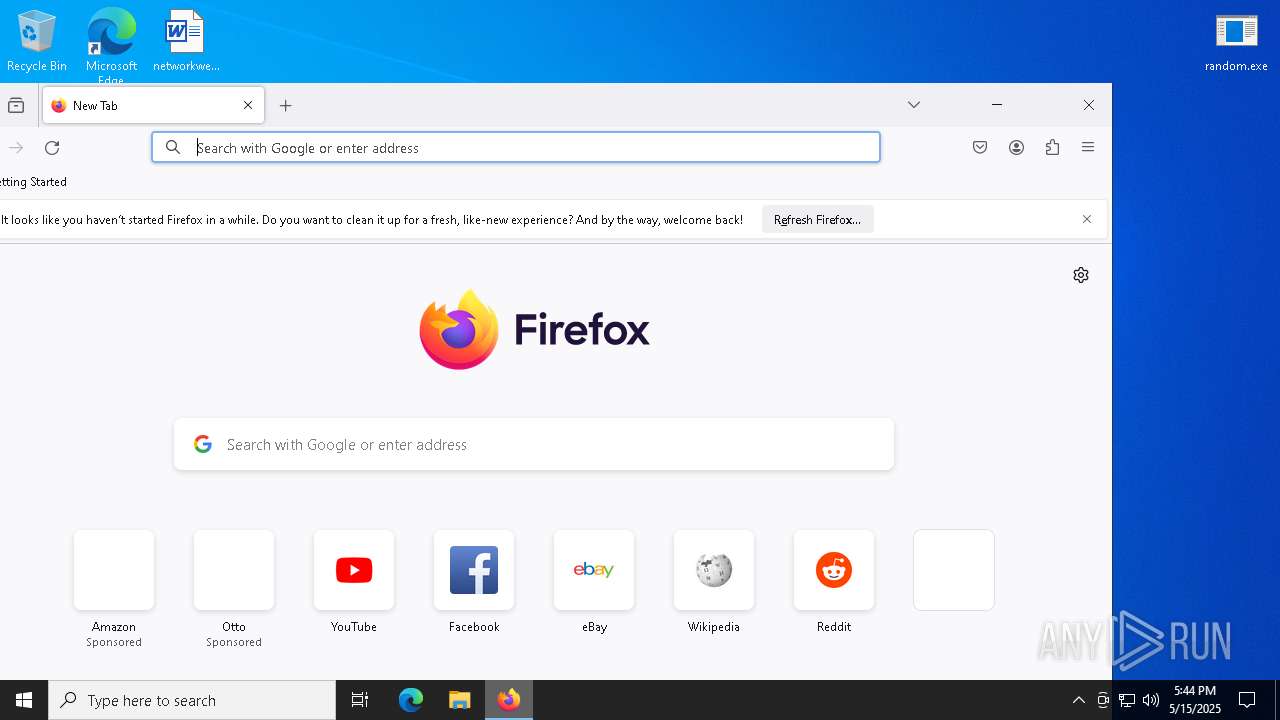Open a new tab with plus button
Screen dimensions: 1280x720
pyautogui.click(x=286, y=105)
